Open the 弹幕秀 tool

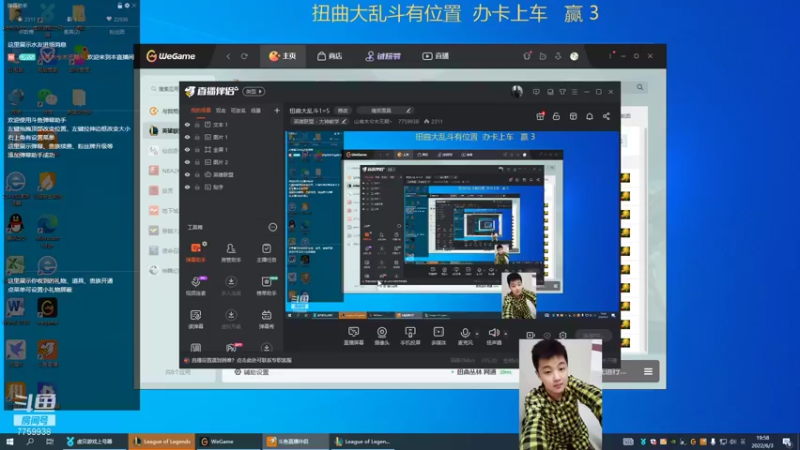tap(266, 319)
